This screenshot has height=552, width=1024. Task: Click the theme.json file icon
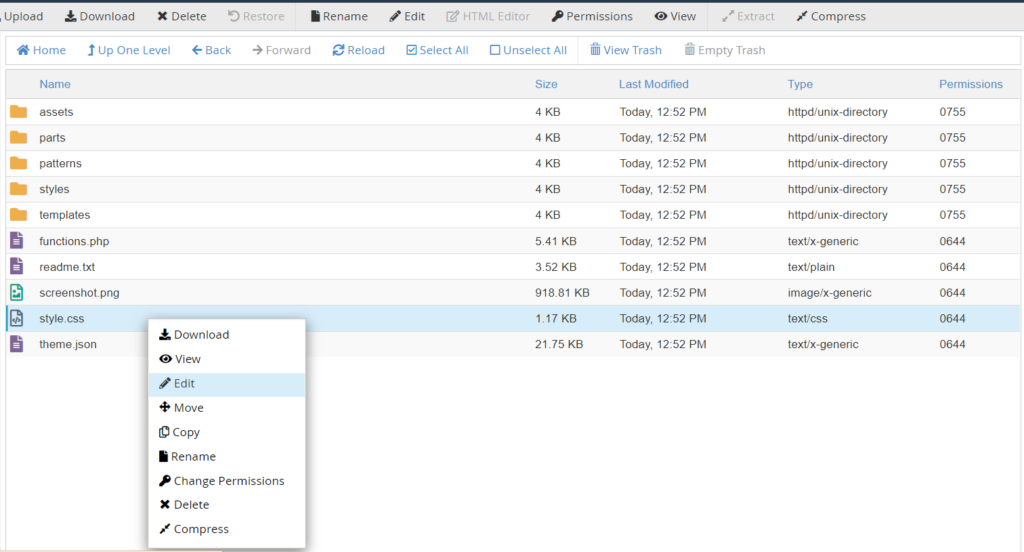pyautogui.click(x=16, y=344)
